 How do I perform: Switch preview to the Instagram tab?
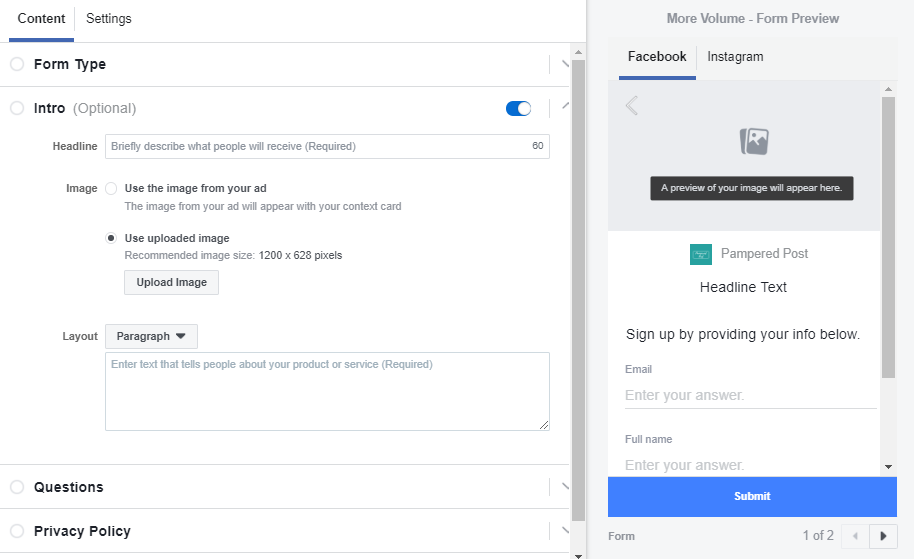735,57
